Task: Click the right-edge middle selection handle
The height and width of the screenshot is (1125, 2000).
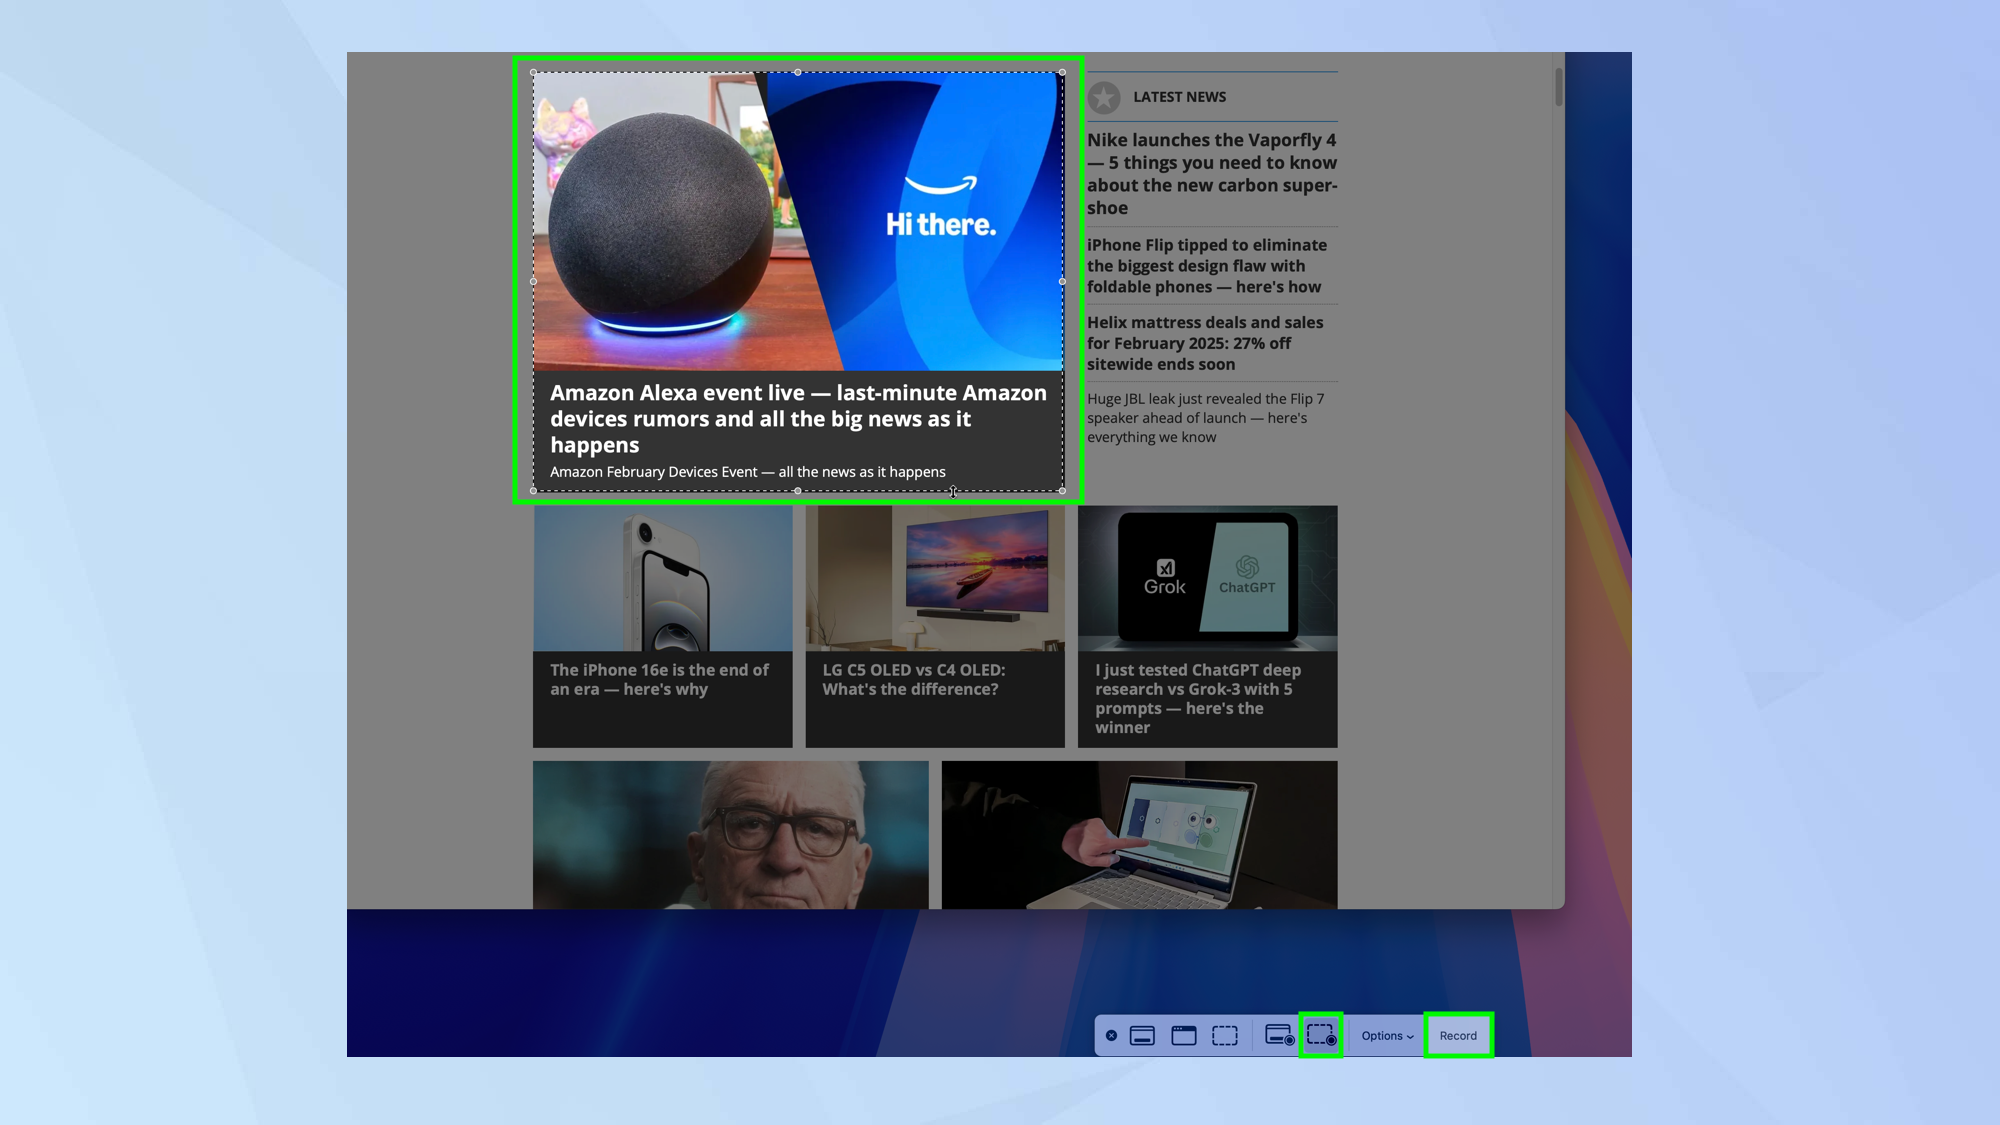Action: [x=1062, y=281]
